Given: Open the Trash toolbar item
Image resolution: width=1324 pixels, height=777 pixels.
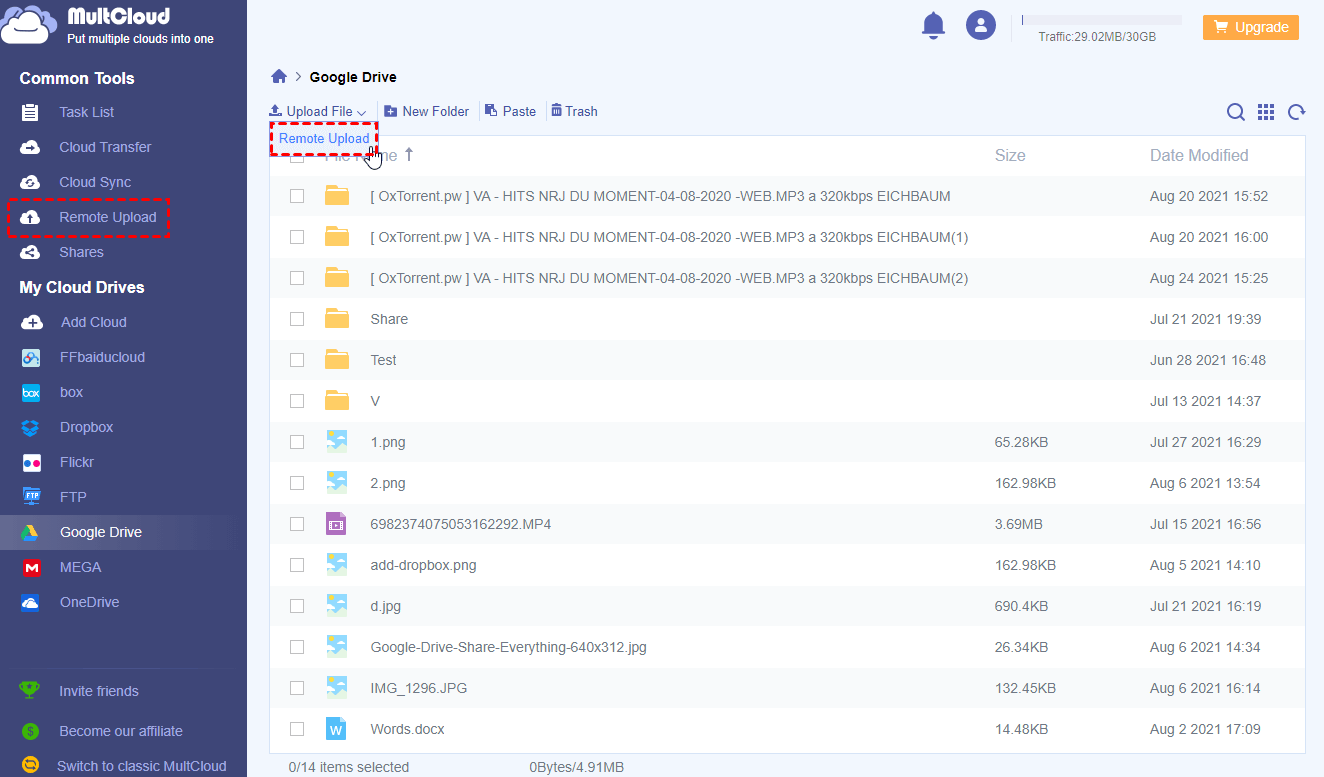Looking at the screenshot, I should tap(574, 111).
